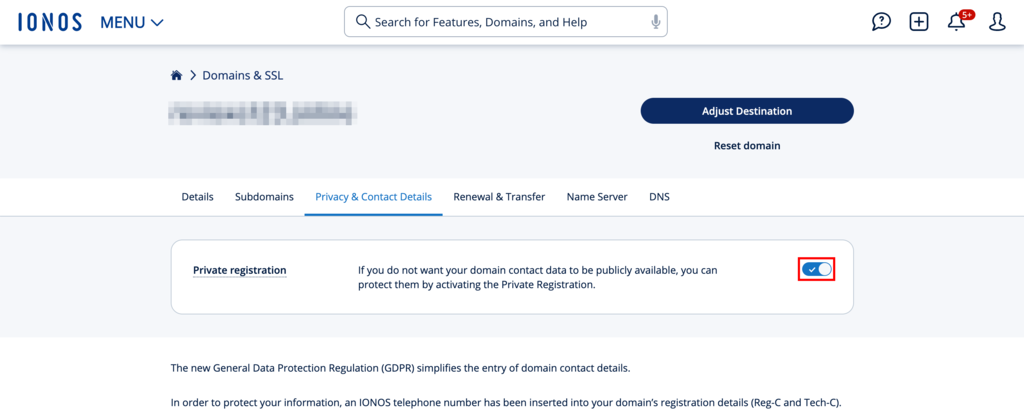Click the Domains & SSL breadcrumb link
Image resolution: width=1024 pixels, height=418 pixels.
pyautogui.click(x=243, y=75)
